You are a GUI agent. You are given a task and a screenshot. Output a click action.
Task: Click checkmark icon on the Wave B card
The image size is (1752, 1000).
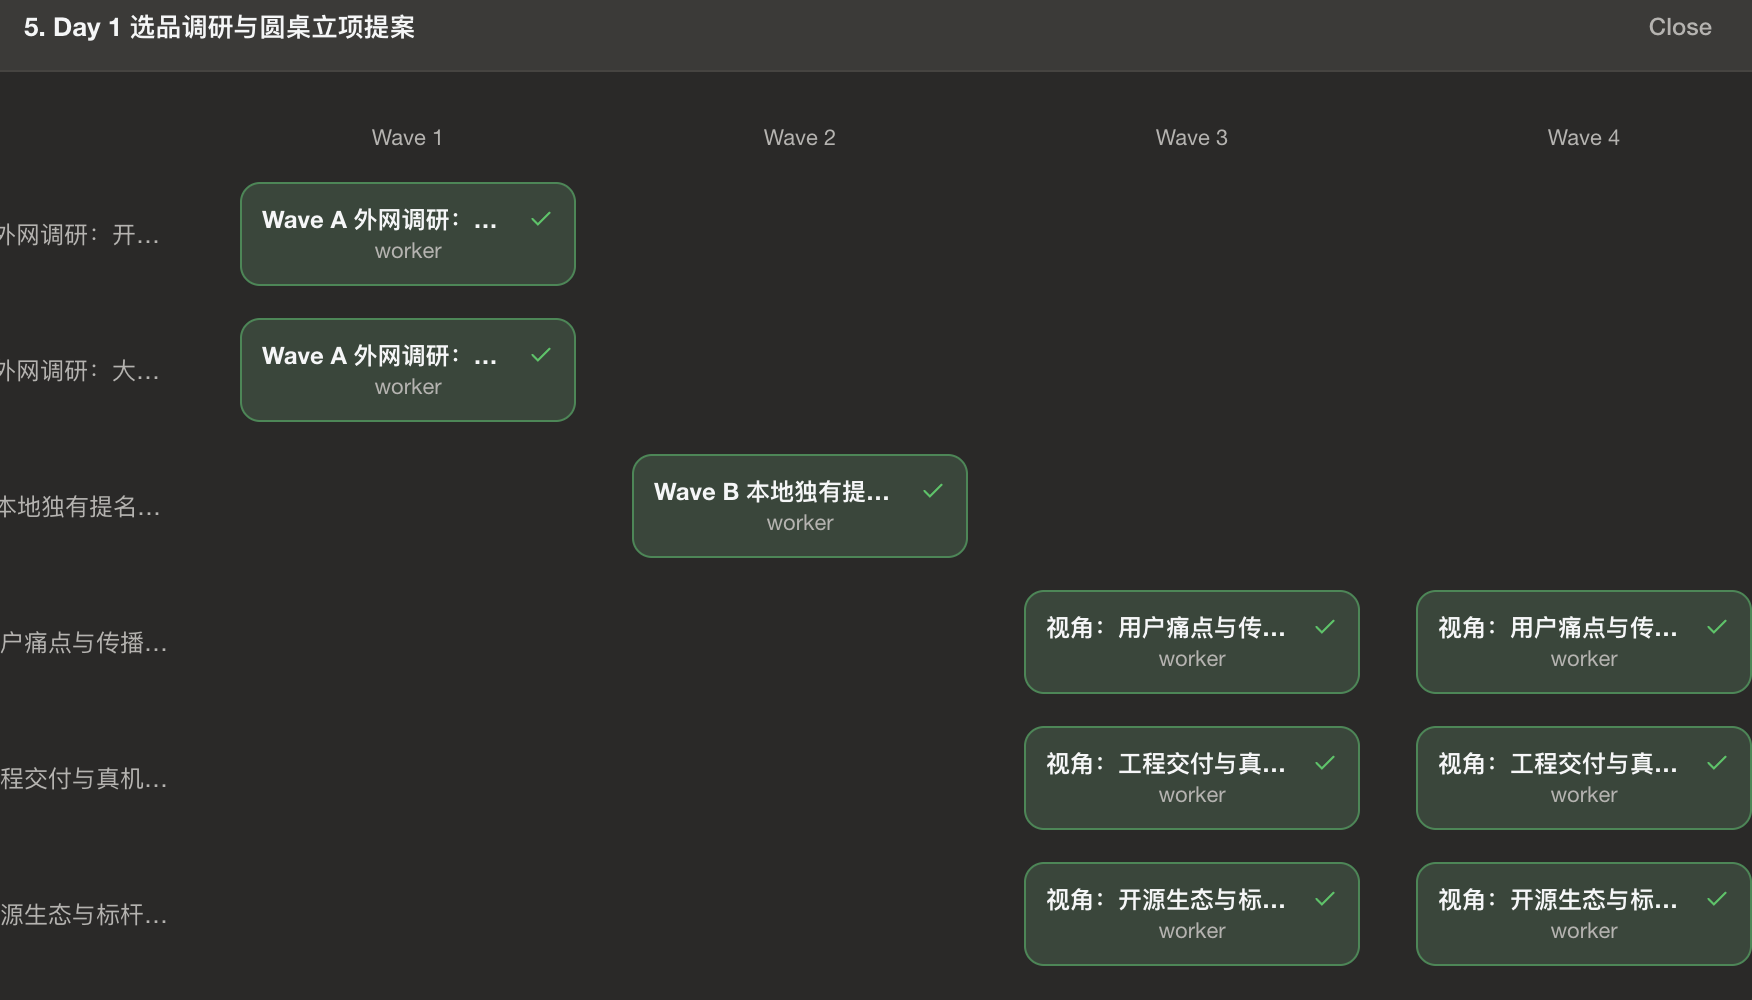[x=933, y=491]
